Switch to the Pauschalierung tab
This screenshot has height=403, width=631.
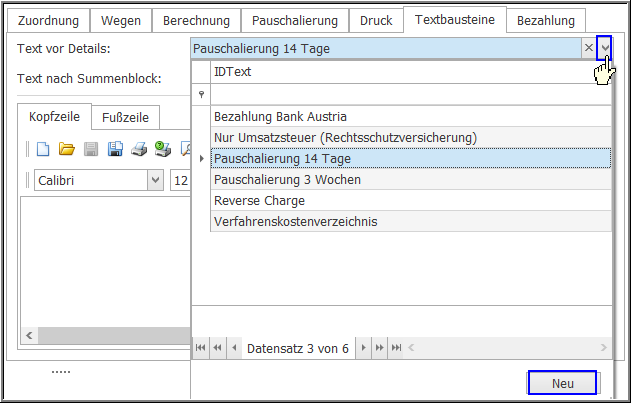pos(294,19)
